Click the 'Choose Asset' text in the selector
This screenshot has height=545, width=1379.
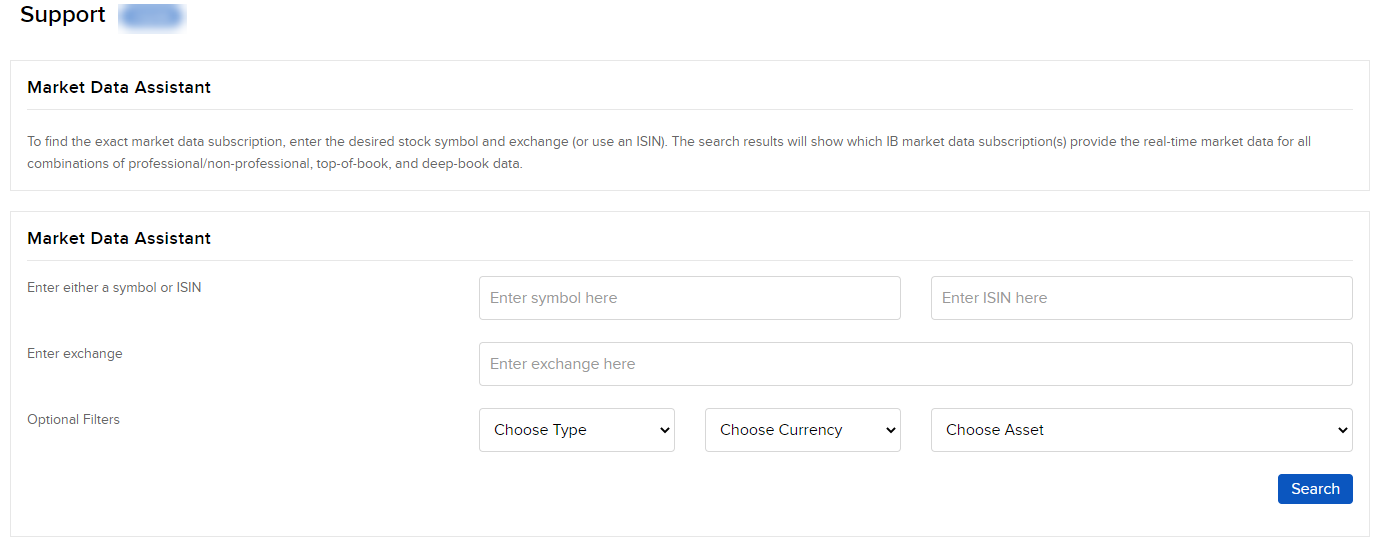click(x=995, y=430)
